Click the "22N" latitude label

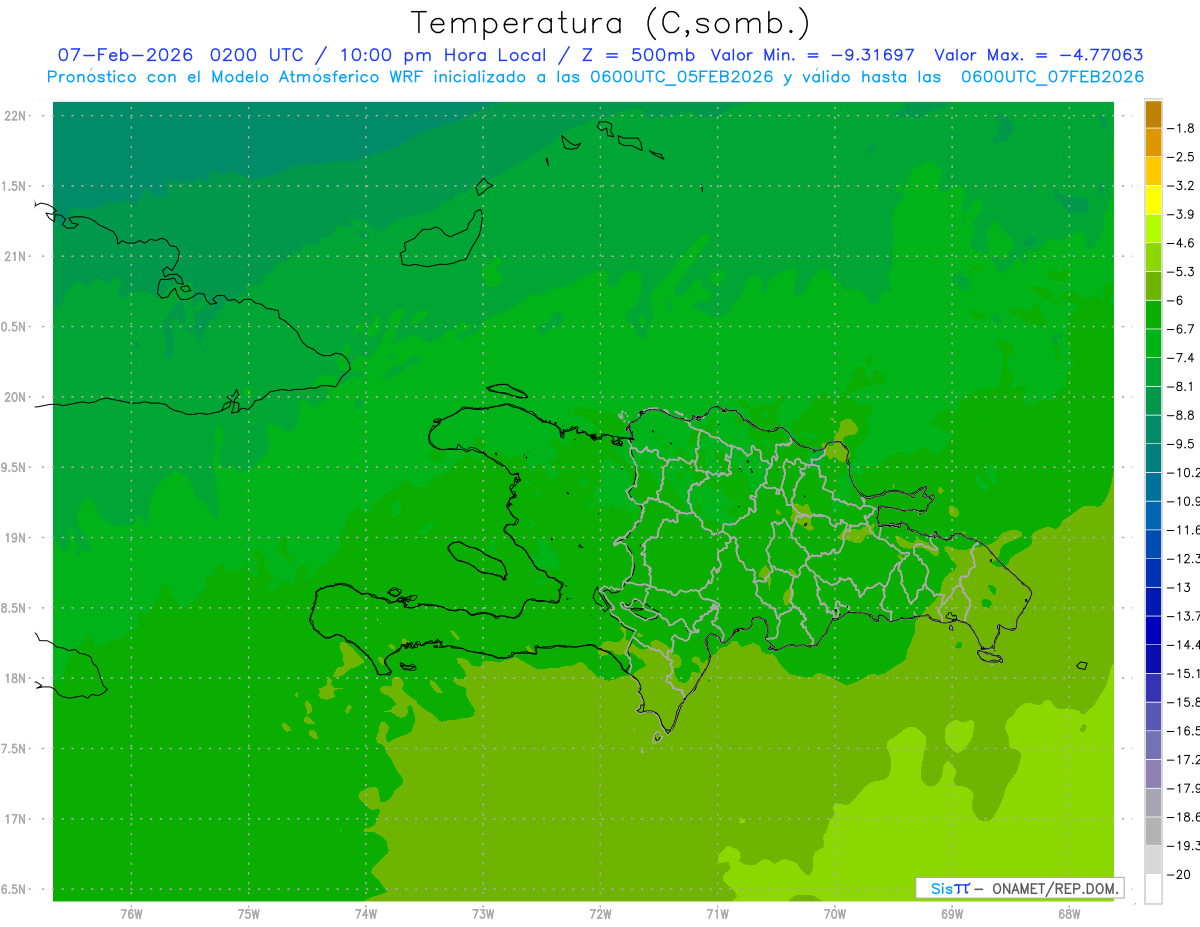tap(15, 116)
